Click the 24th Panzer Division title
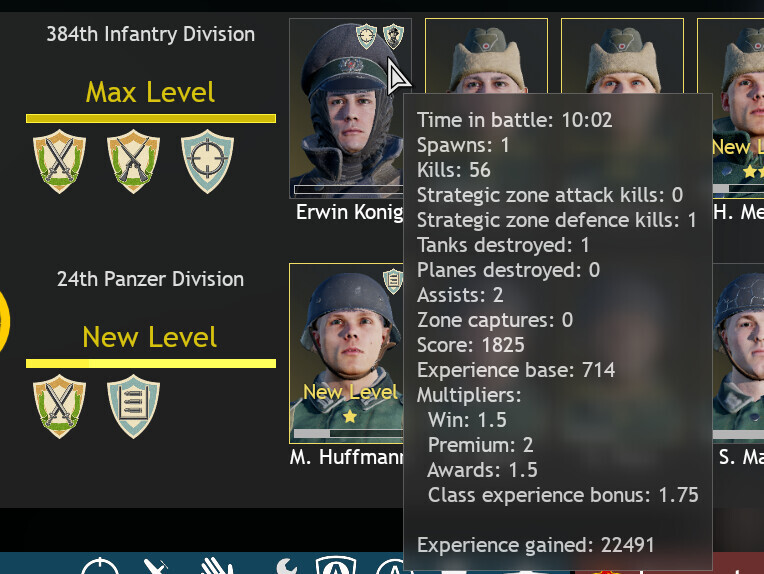This screenshot has width=764, height=574. point(151,279)
